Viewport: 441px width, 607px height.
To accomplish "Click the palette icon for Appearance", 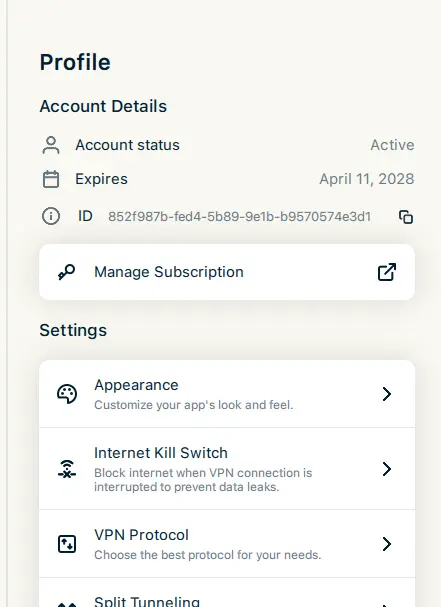I will [67, 394].
